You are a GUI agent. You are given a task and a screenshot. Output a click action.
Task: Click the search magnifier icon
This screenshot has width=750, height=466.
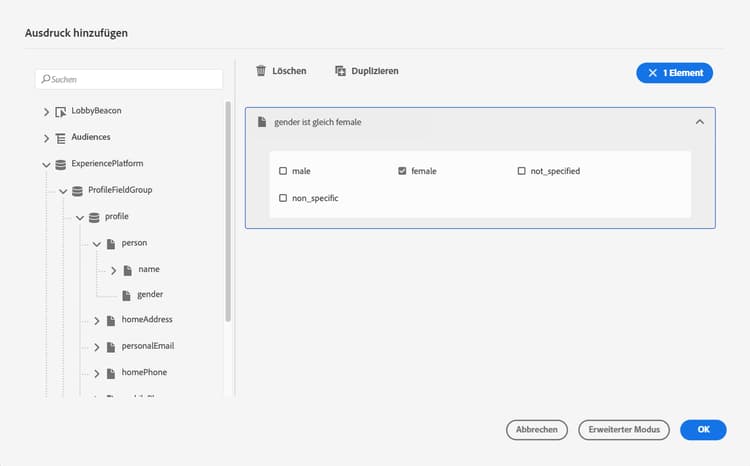tap(45, 79)
